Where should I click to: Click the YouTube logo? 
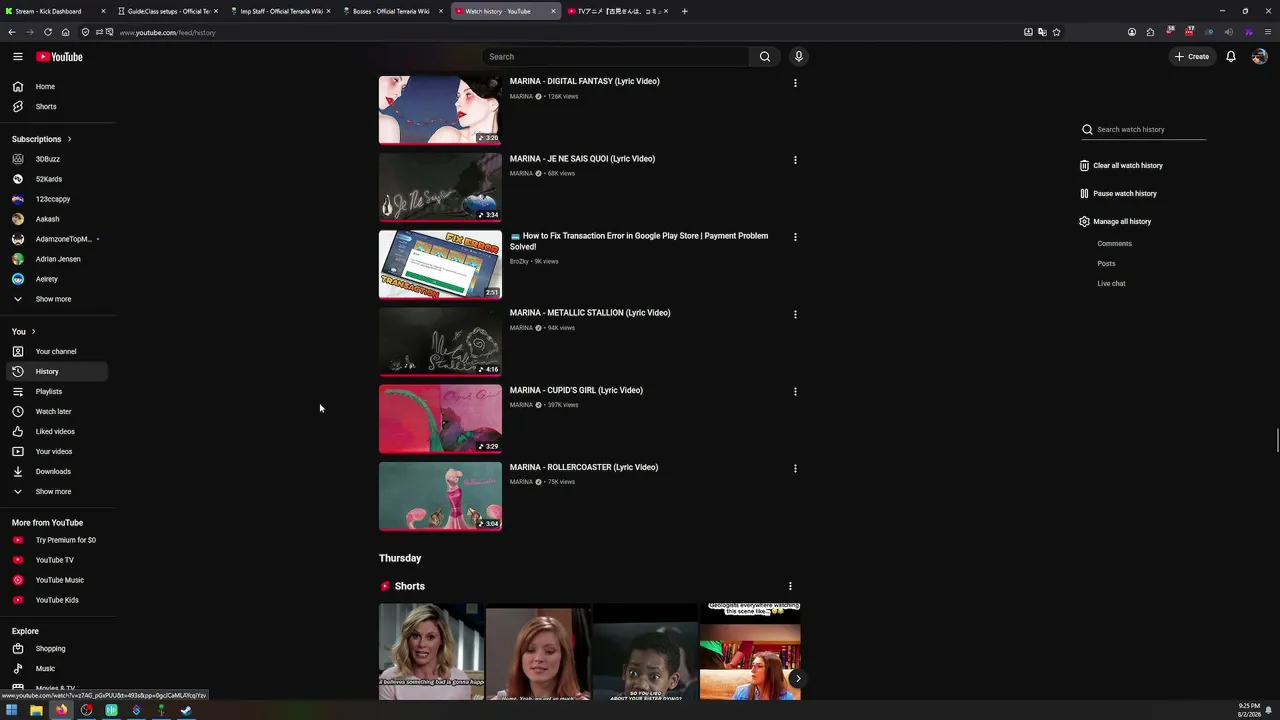[x=60, y=57]
